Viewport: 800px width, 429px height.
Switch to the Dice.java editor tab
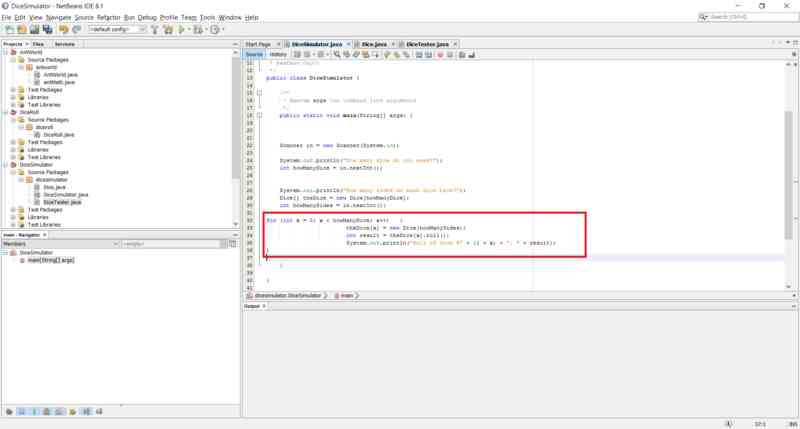tap(374, 44)
